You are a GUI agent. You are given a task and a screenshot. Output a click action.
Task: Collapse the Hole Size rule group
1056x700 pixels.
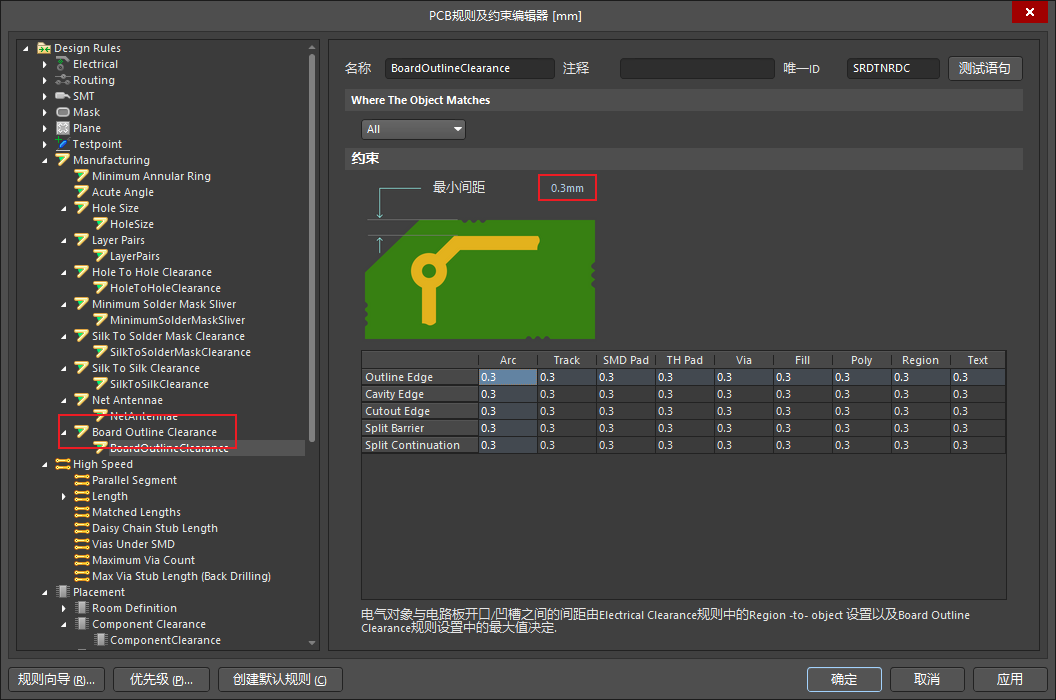[x=63, y=208]
